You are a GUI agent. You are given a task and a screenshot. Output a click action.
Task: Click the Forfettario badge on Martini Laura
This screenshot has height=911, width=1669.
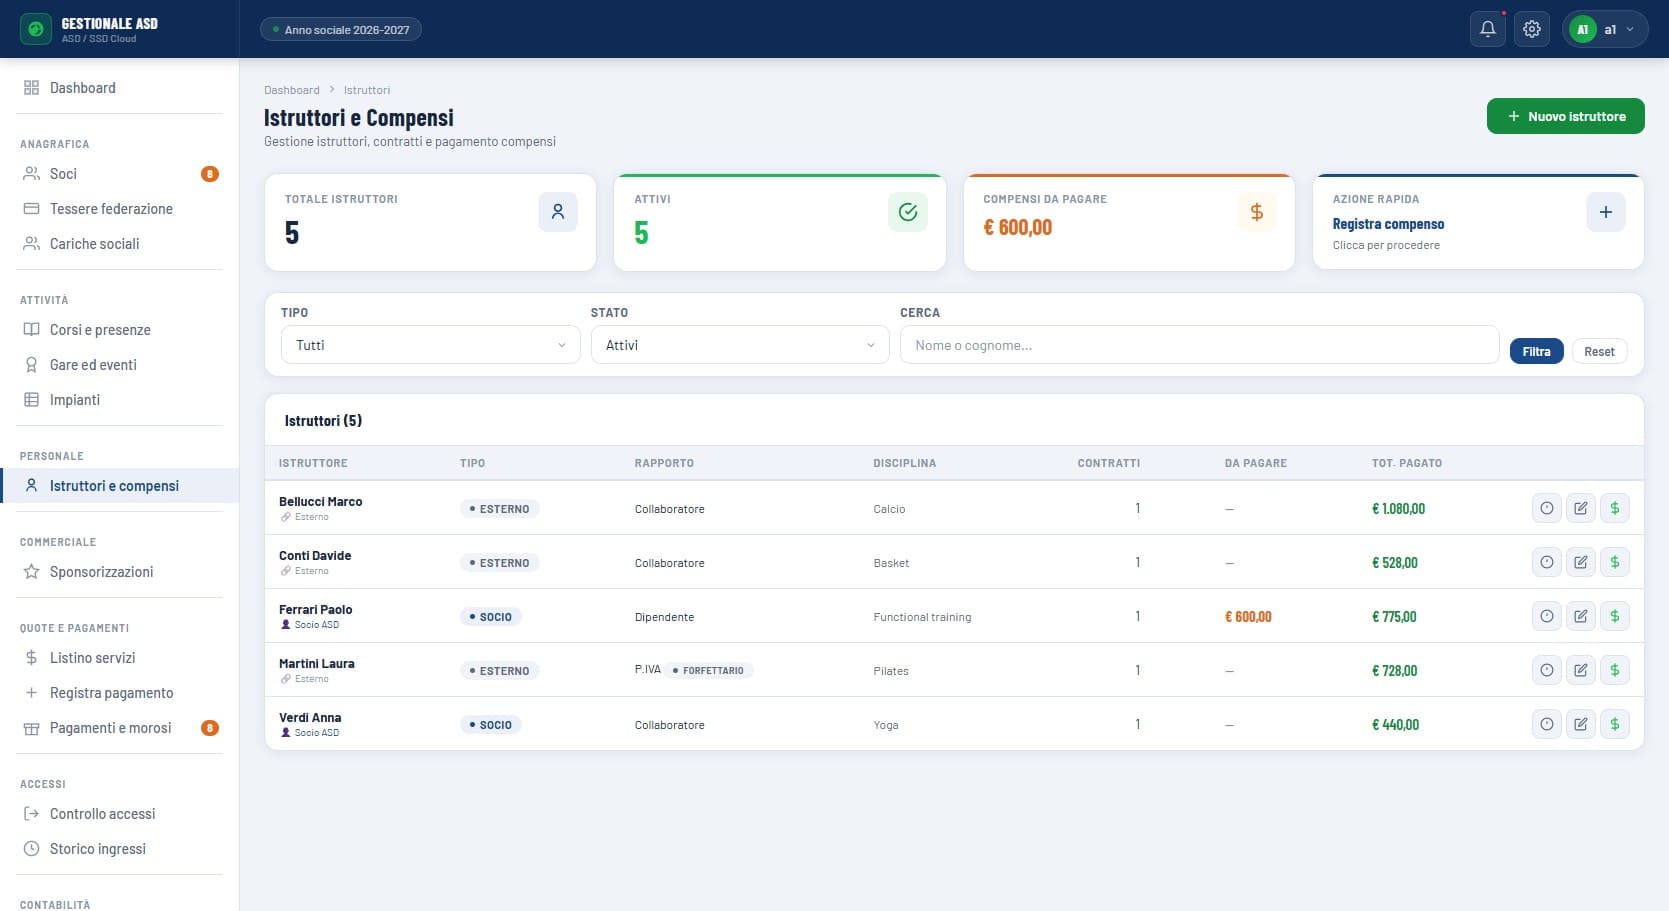709,670
